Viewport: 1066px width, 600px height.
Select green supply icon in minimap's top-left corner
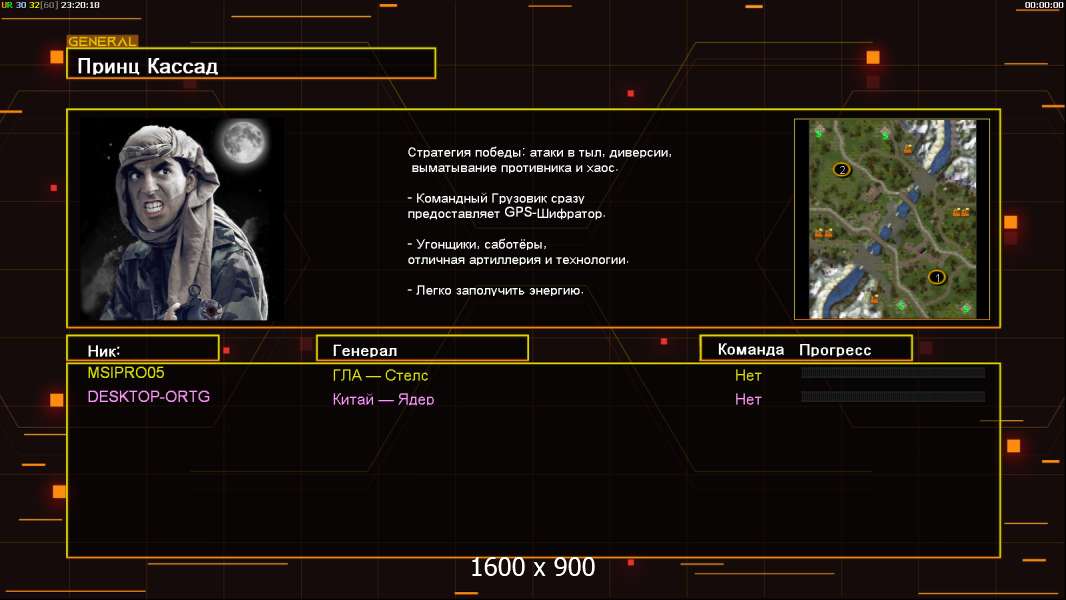click(x=819, y=134)
